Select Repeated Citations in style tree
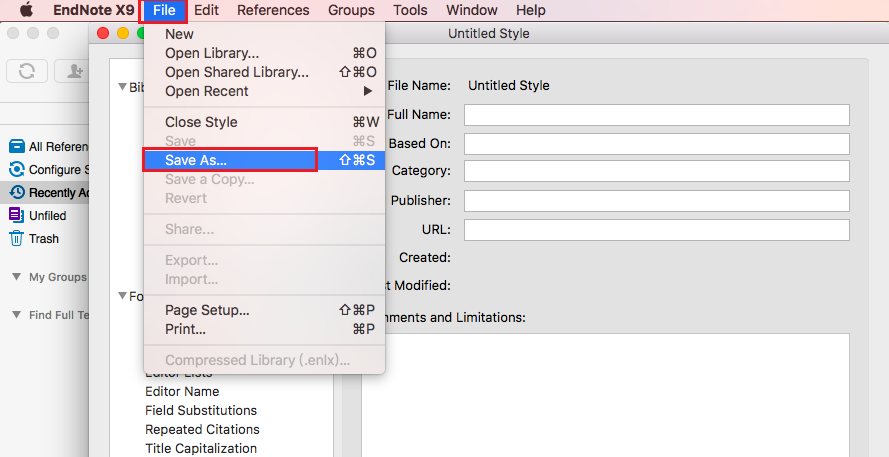Image resolution: width=889 pixels, height=457 pixels. [x=202, y=429]
